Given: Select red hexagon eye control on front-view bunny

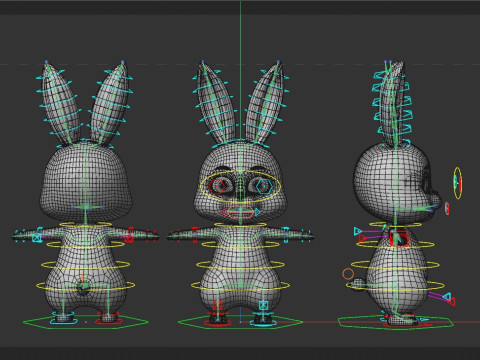Looking at the screenshot, I should click(217, 186).
